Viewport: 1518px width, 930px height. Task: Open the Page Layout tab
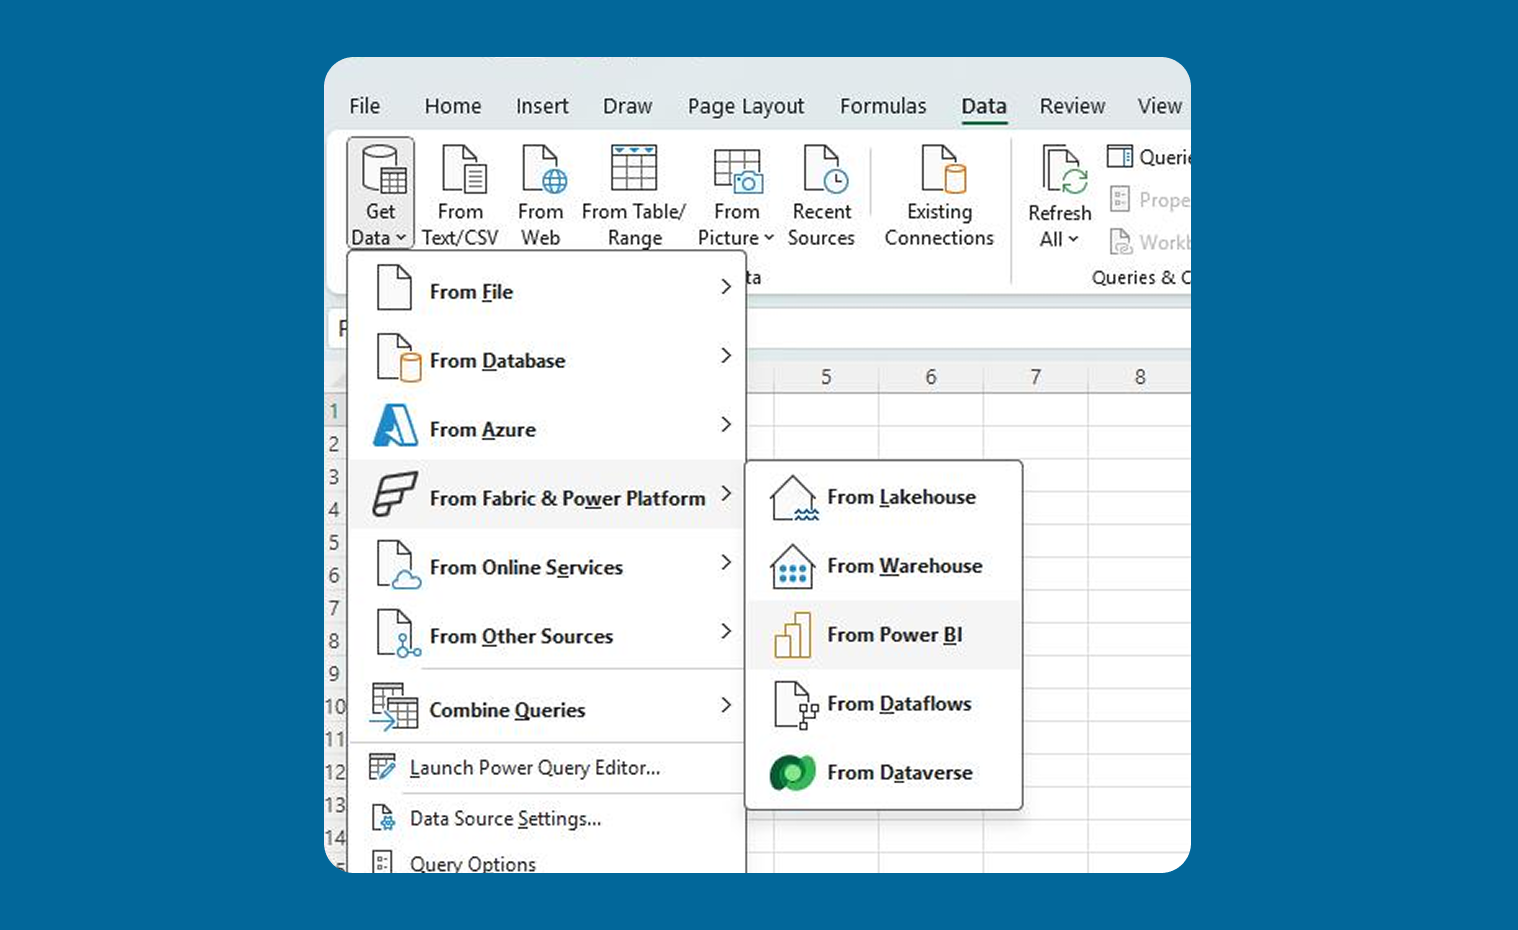tap(745, 106)
